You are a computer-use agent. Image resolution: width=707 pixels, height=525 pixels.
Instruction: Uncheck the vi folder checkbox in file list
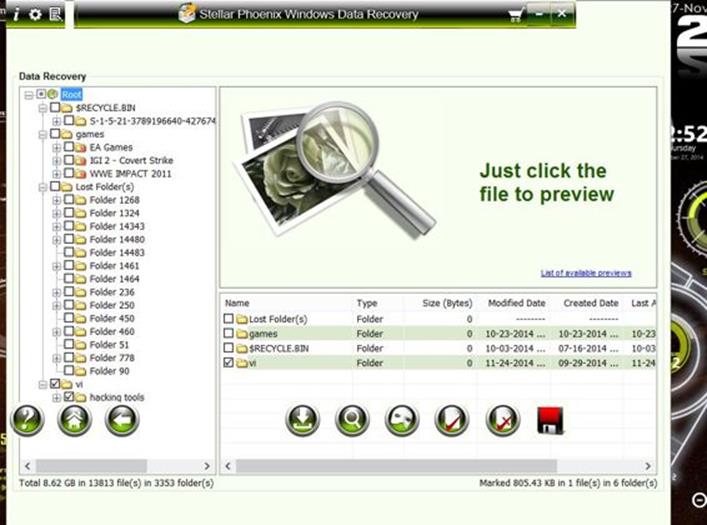tap(229, 362)
